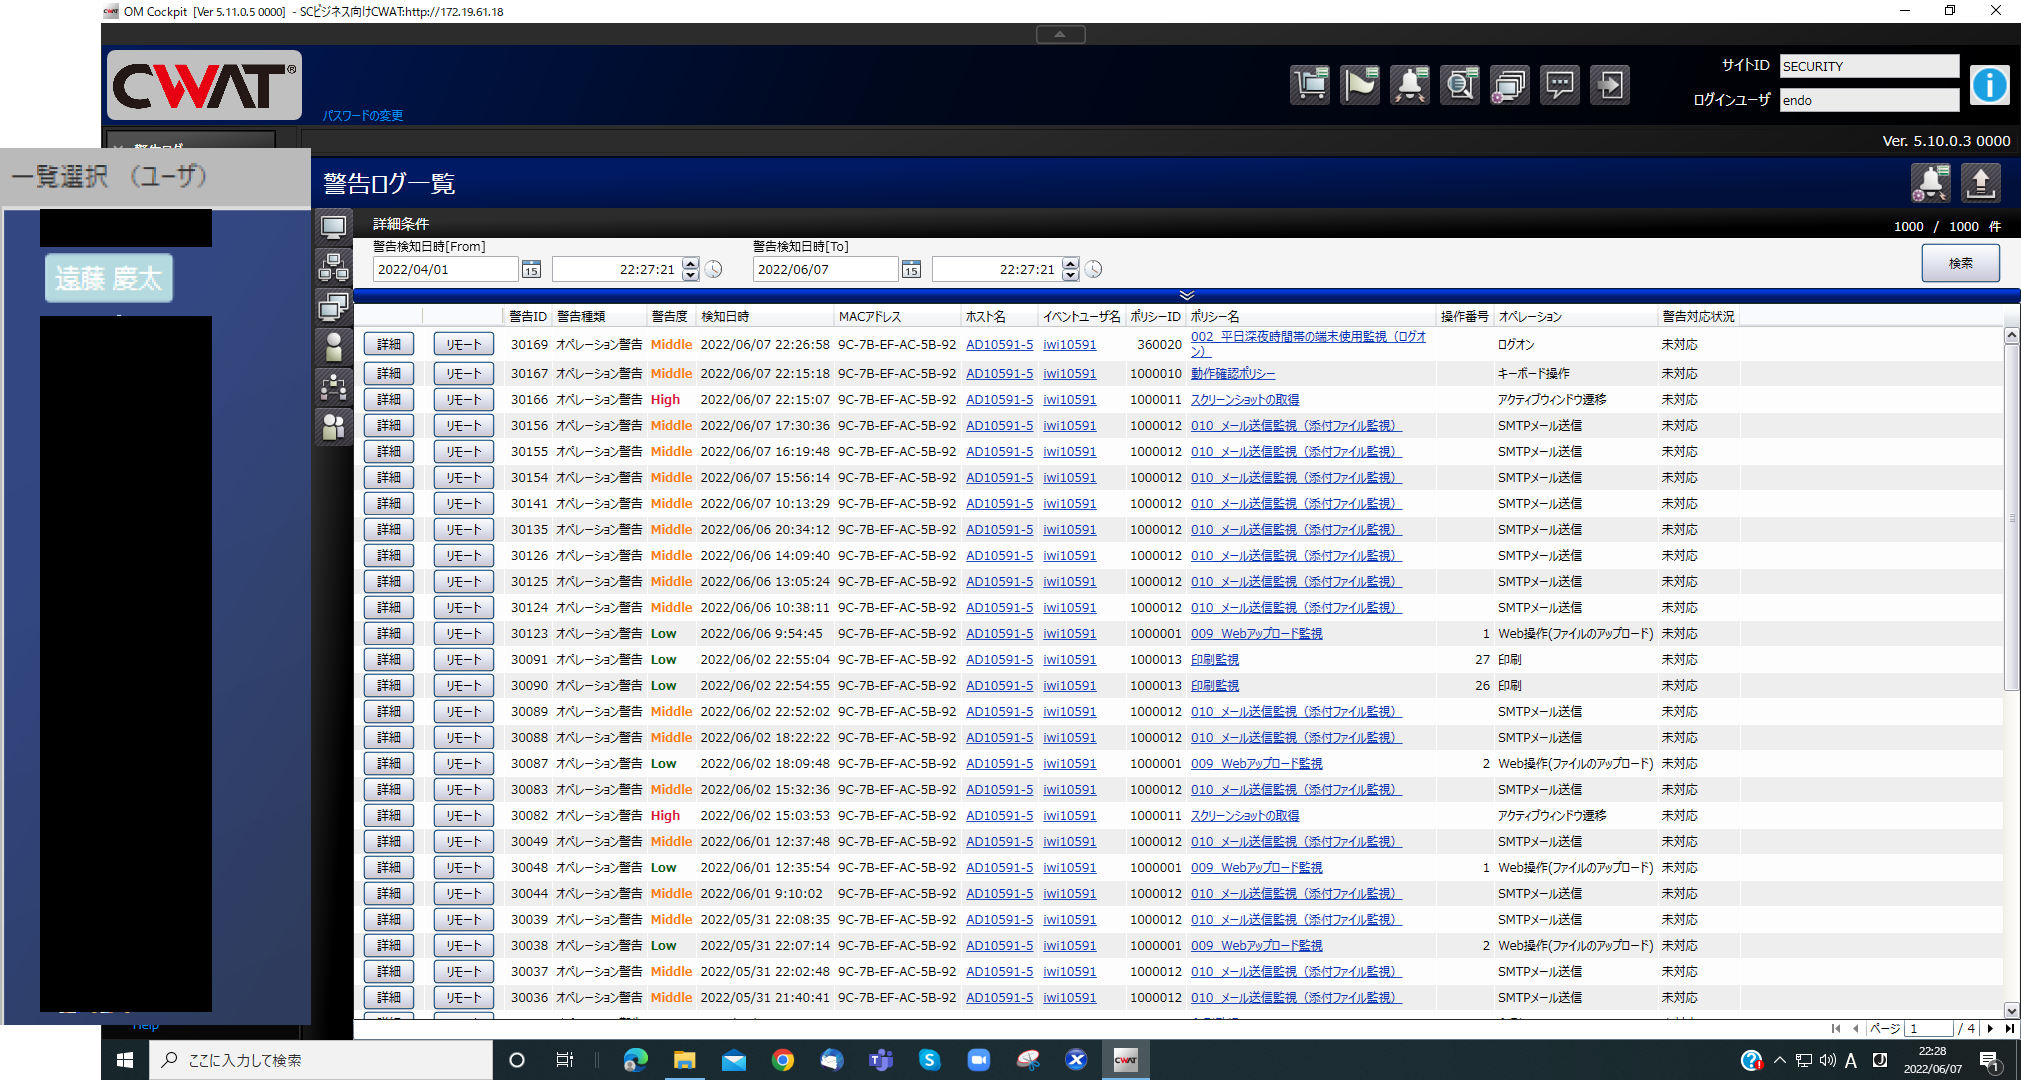This screenshot has height=1080, width=2021.
Task: Select the network tree sidebar icon
Action: [x=333, y=267]
